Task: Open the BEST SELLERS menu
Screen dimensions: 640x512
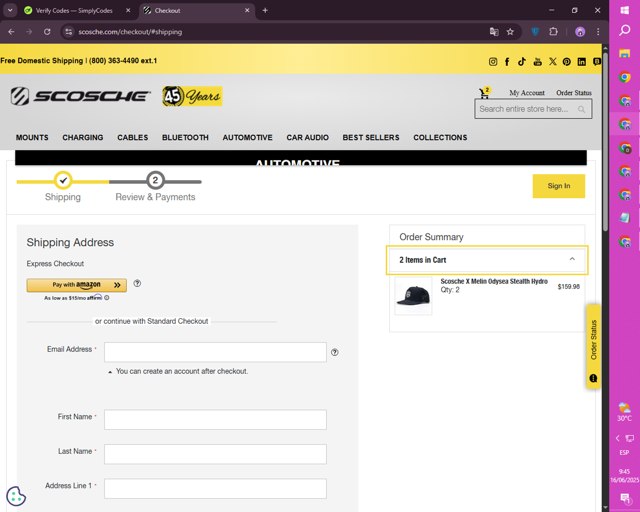Action: pos(371,138)
